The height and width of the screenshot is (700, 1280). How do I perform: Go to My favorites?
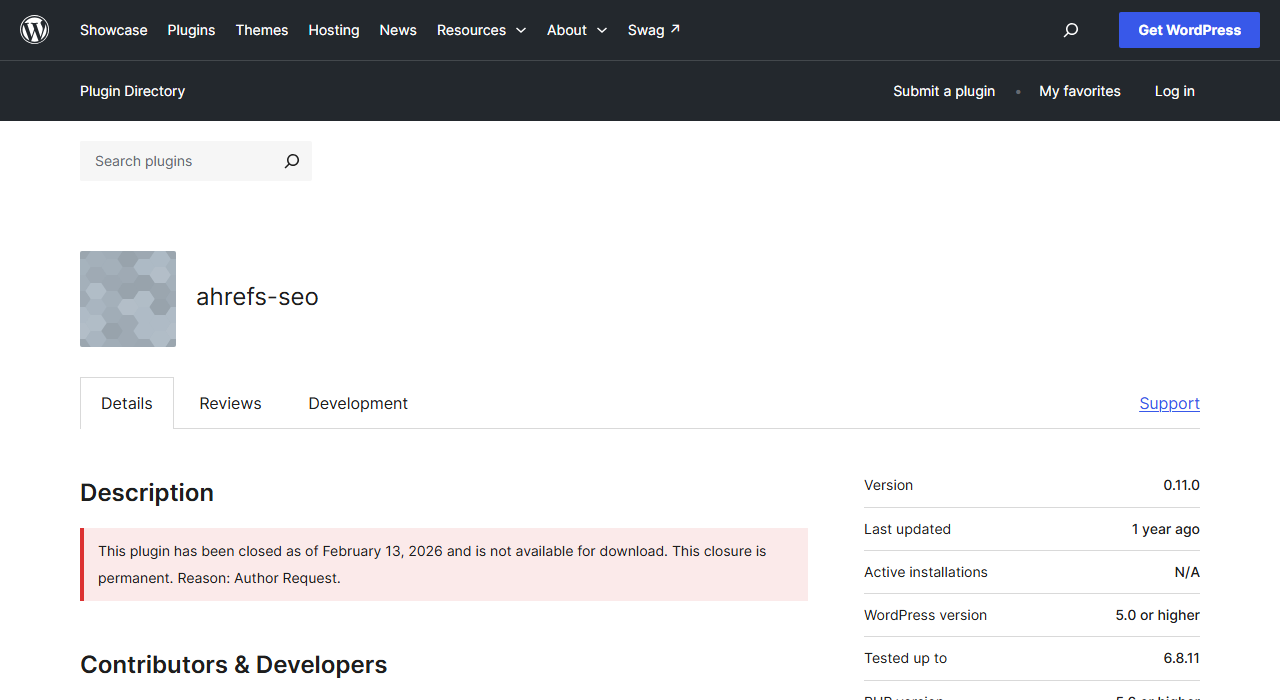coord(1080,91)
